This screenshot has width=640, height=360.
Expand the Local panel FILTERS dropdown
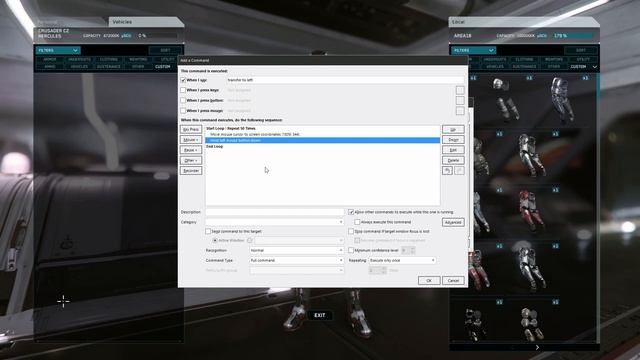[473, 50]
